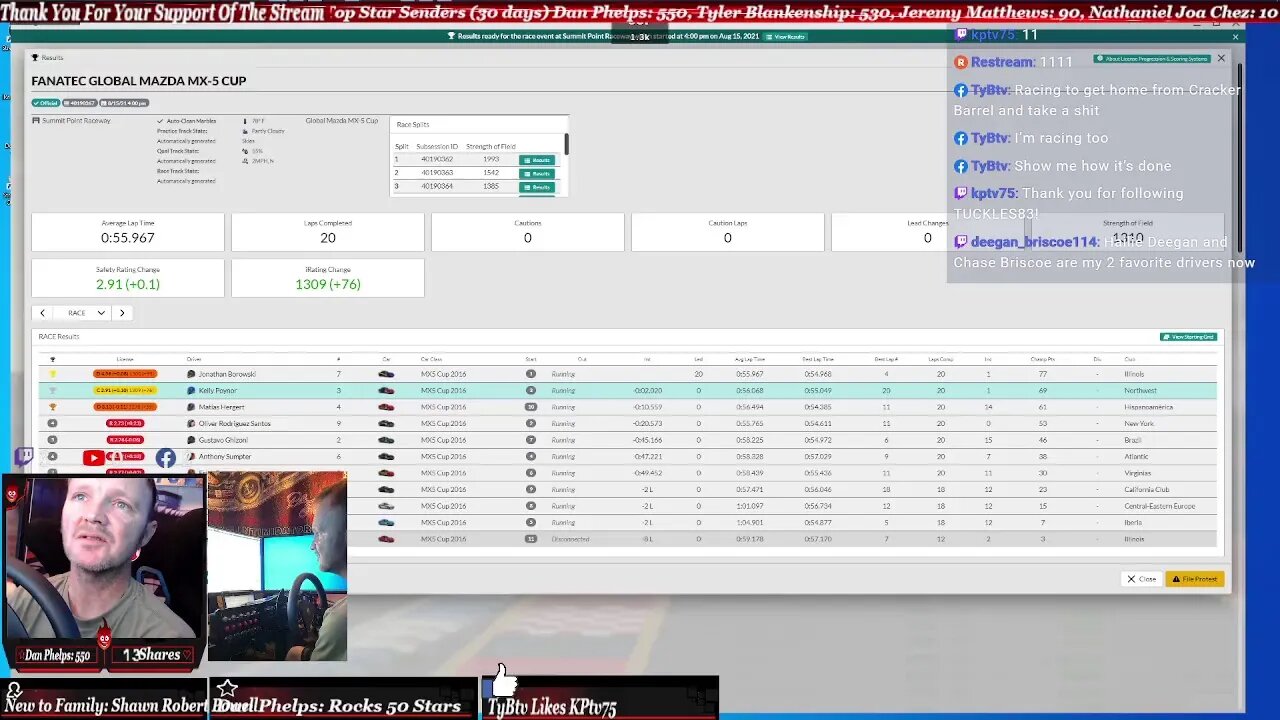This screenshot has height=720, width=1280.
Task: Click Kelly Poynor's helmet icon
Action: (x=191, y=391)
